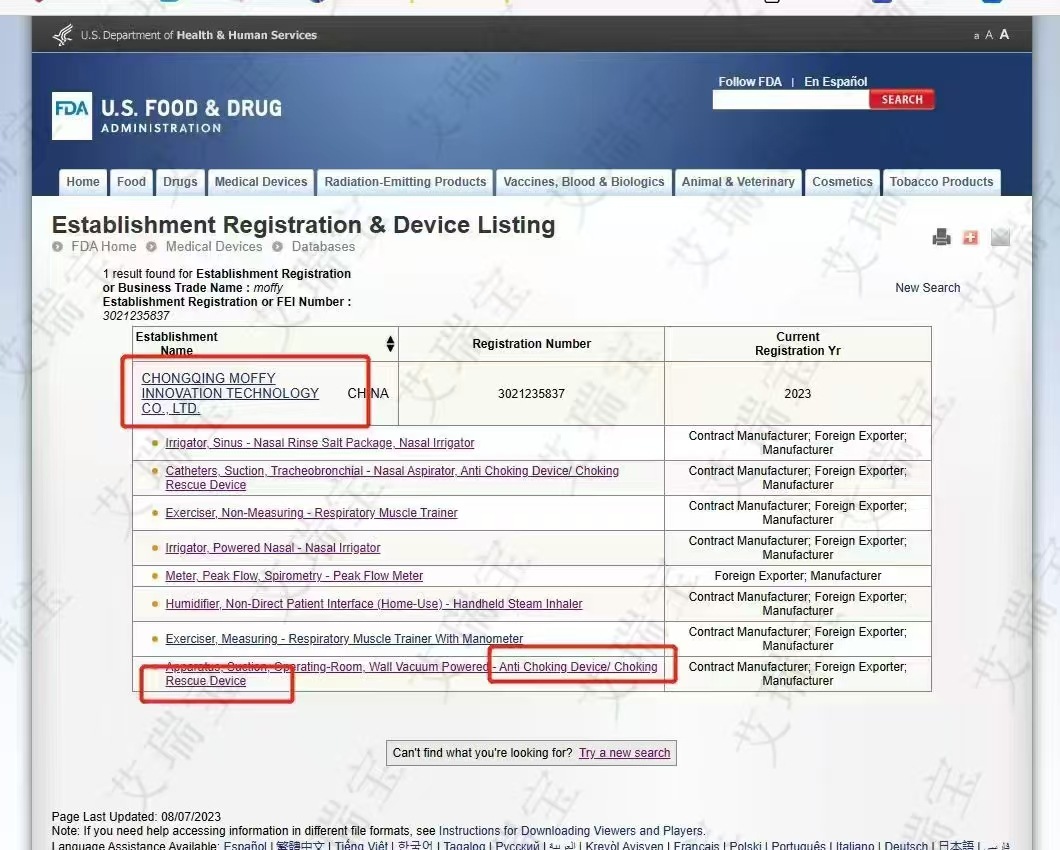Switch to En Español
This screenshot has height=850, width=1060.
(x=836, y=82)
